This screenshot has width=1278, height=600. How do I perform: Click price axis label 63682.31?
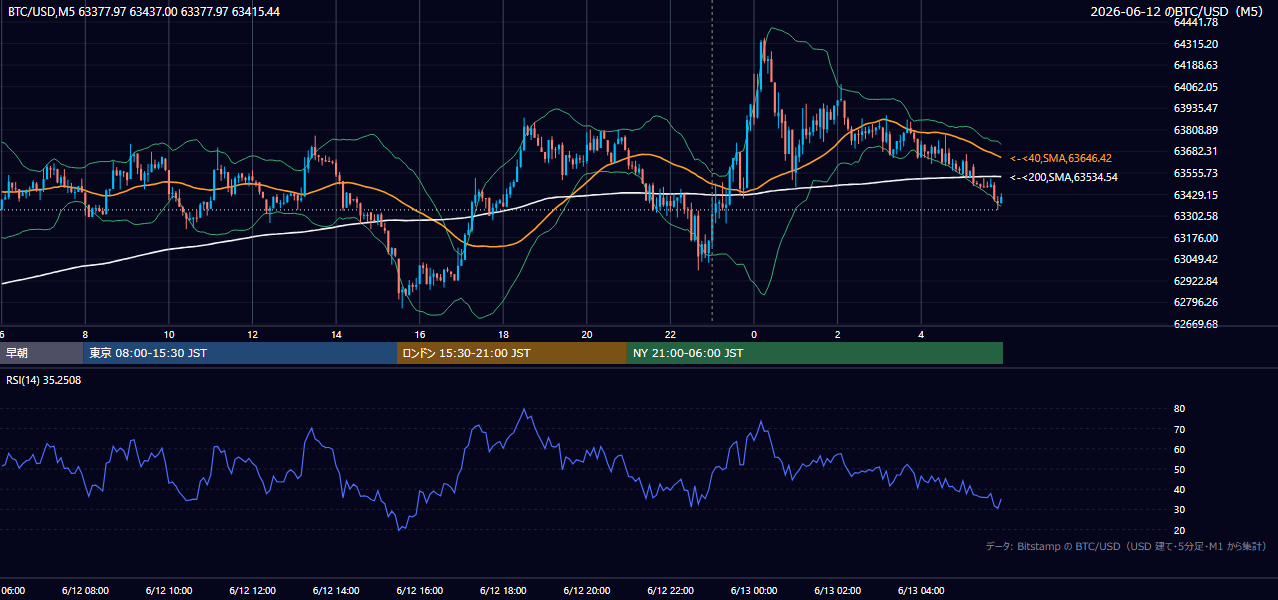[1195, 151]
